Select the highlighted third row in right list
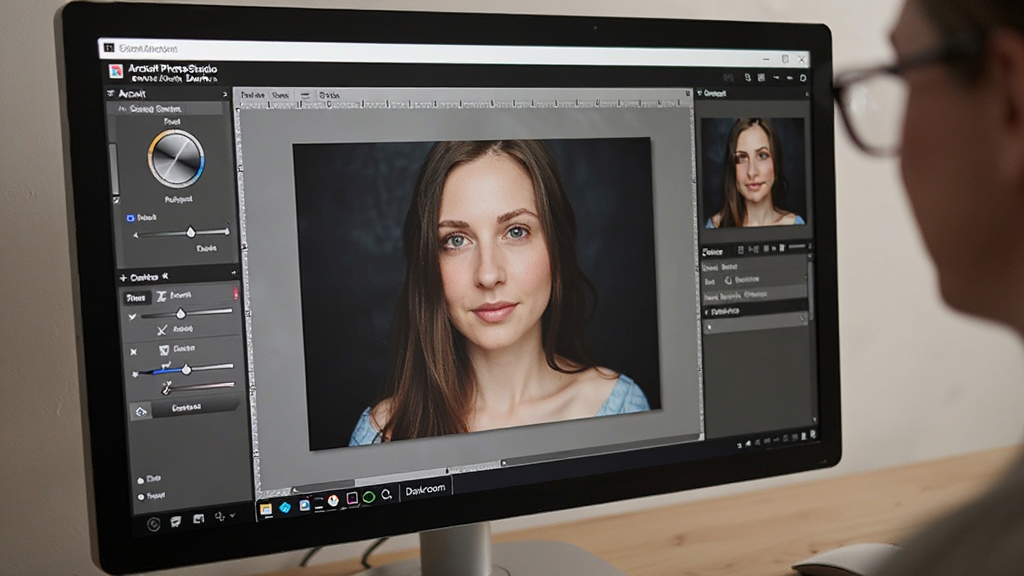Viewport: 1024px width, 576px height. (754, 295)
